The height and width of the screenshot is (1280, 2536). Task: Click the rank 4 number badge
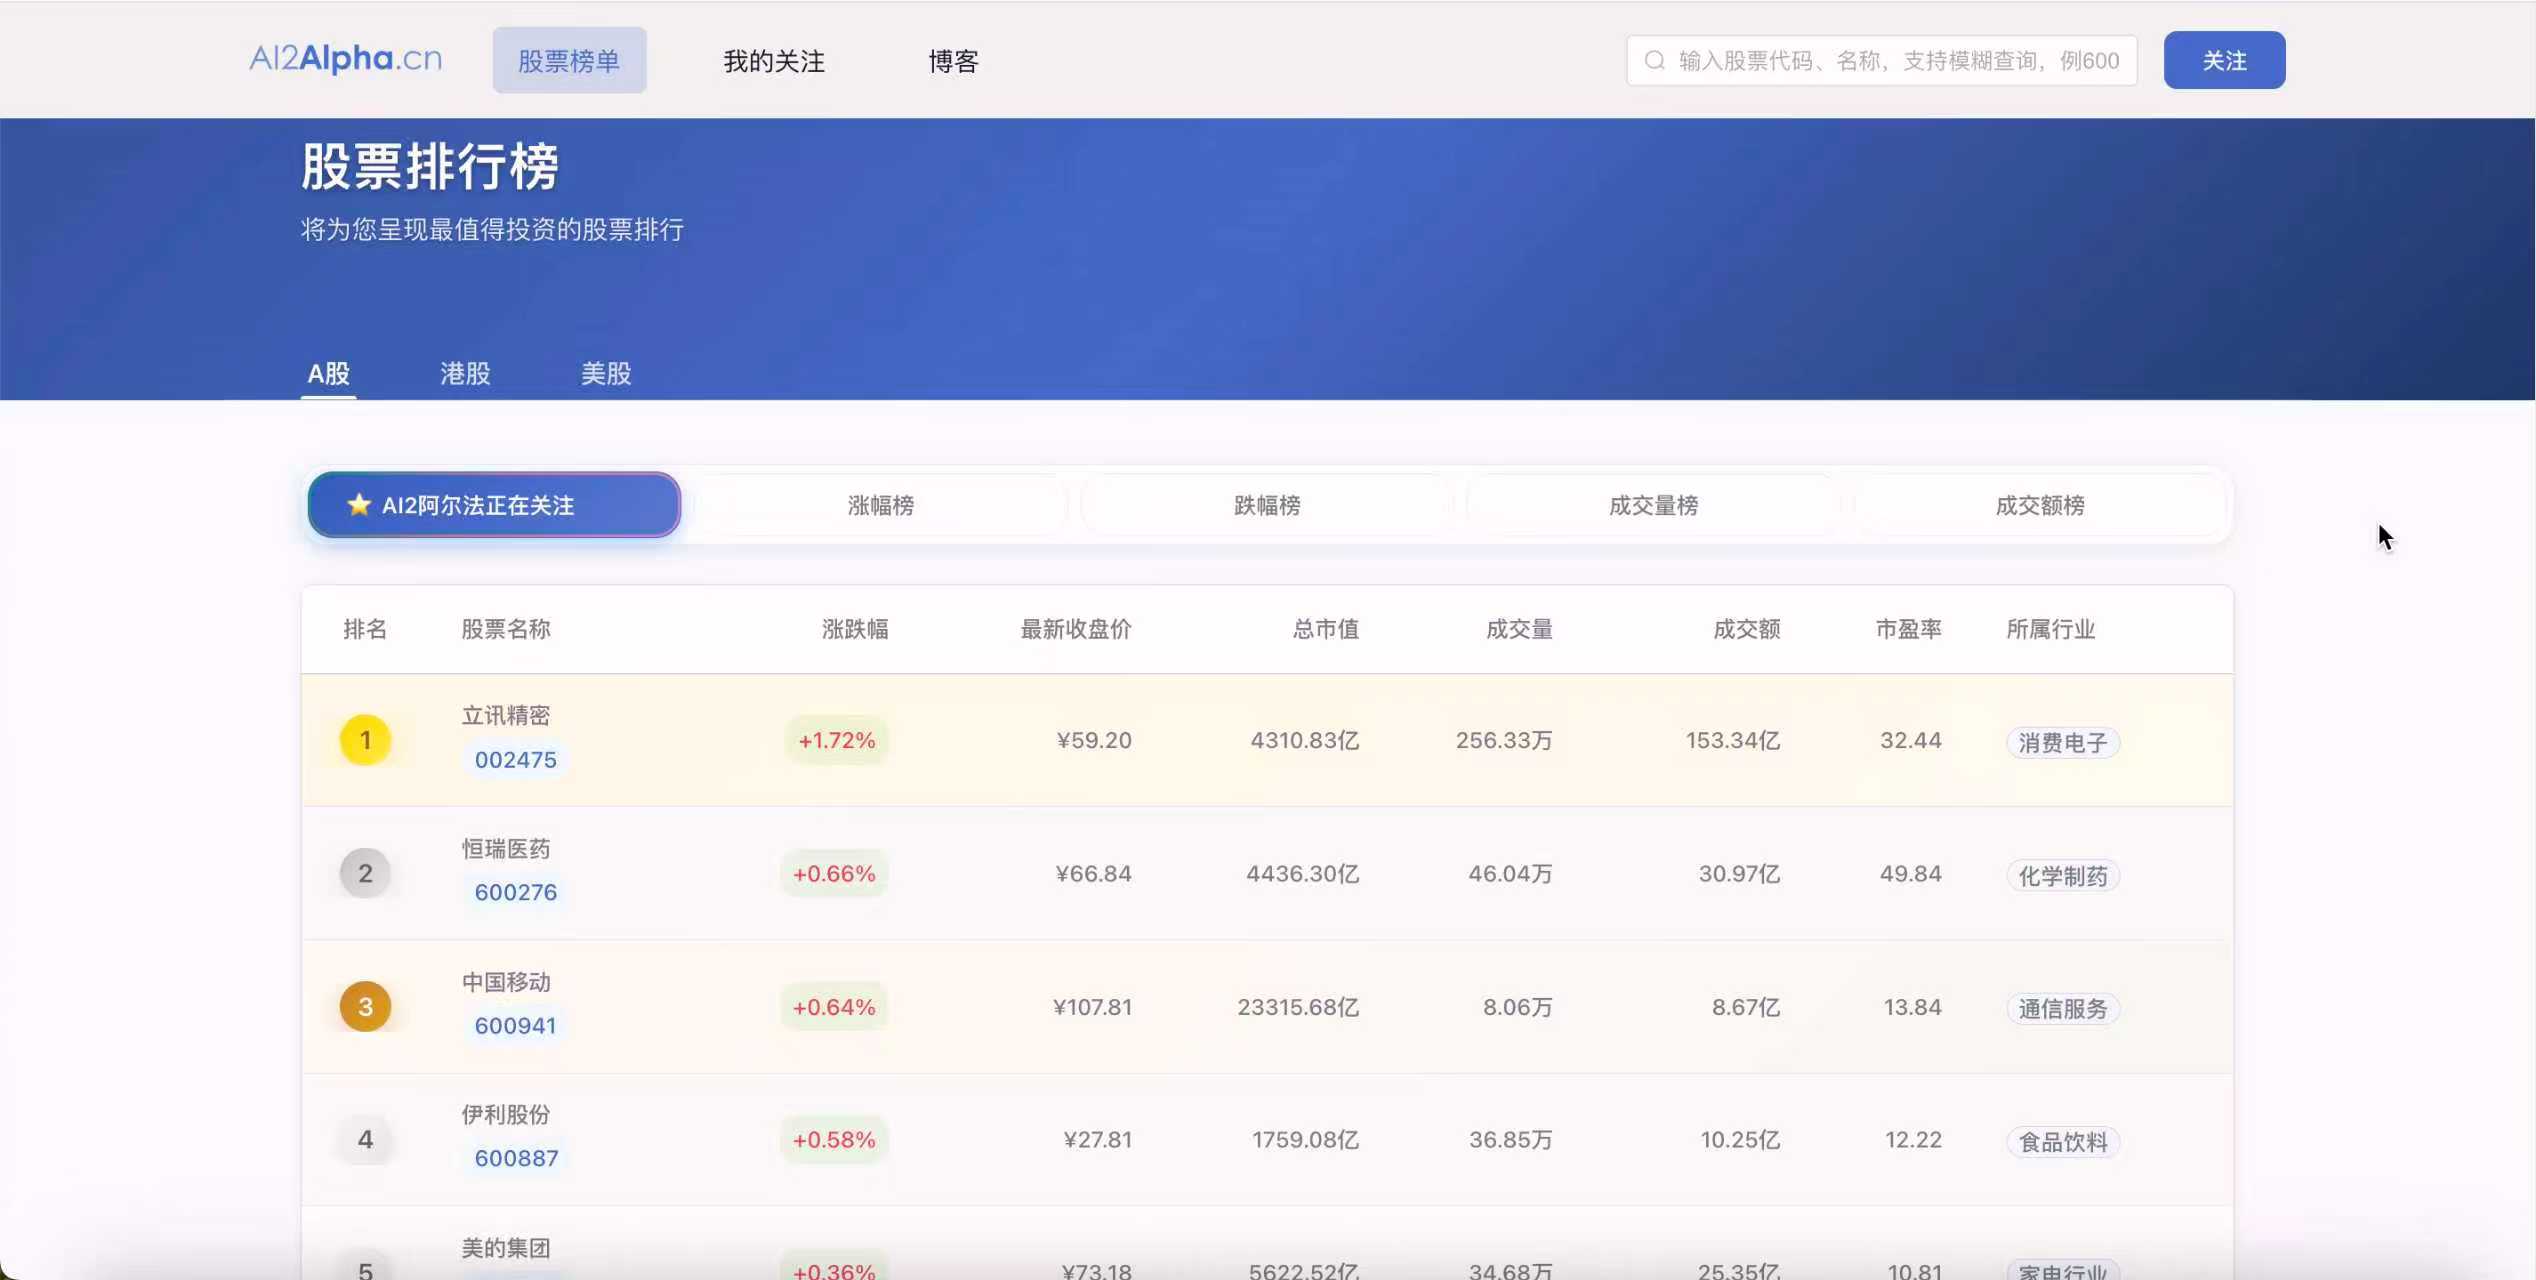pyautogui.click(x=365, y=1140)
